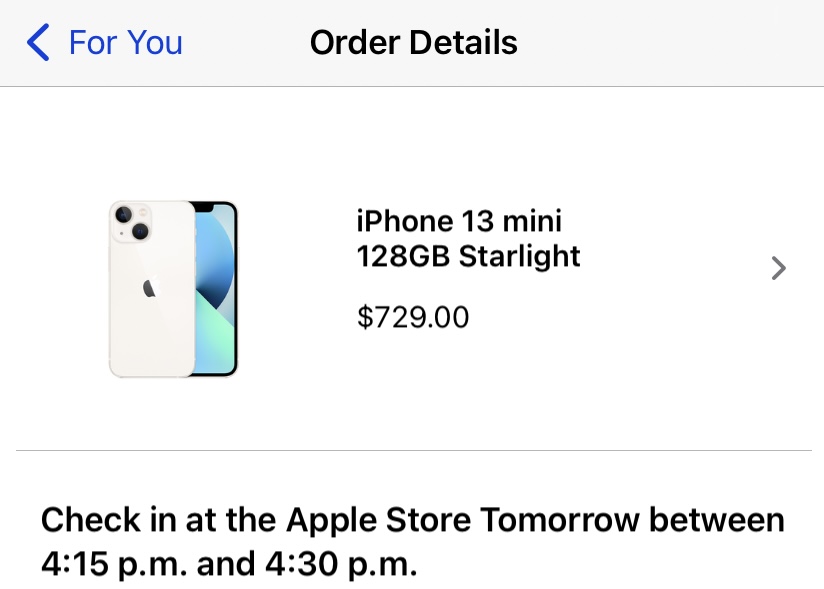The width and height of the screenshot is (824, 589).
Task: Click the notch on the iPhone display
Action: (204, 206)
